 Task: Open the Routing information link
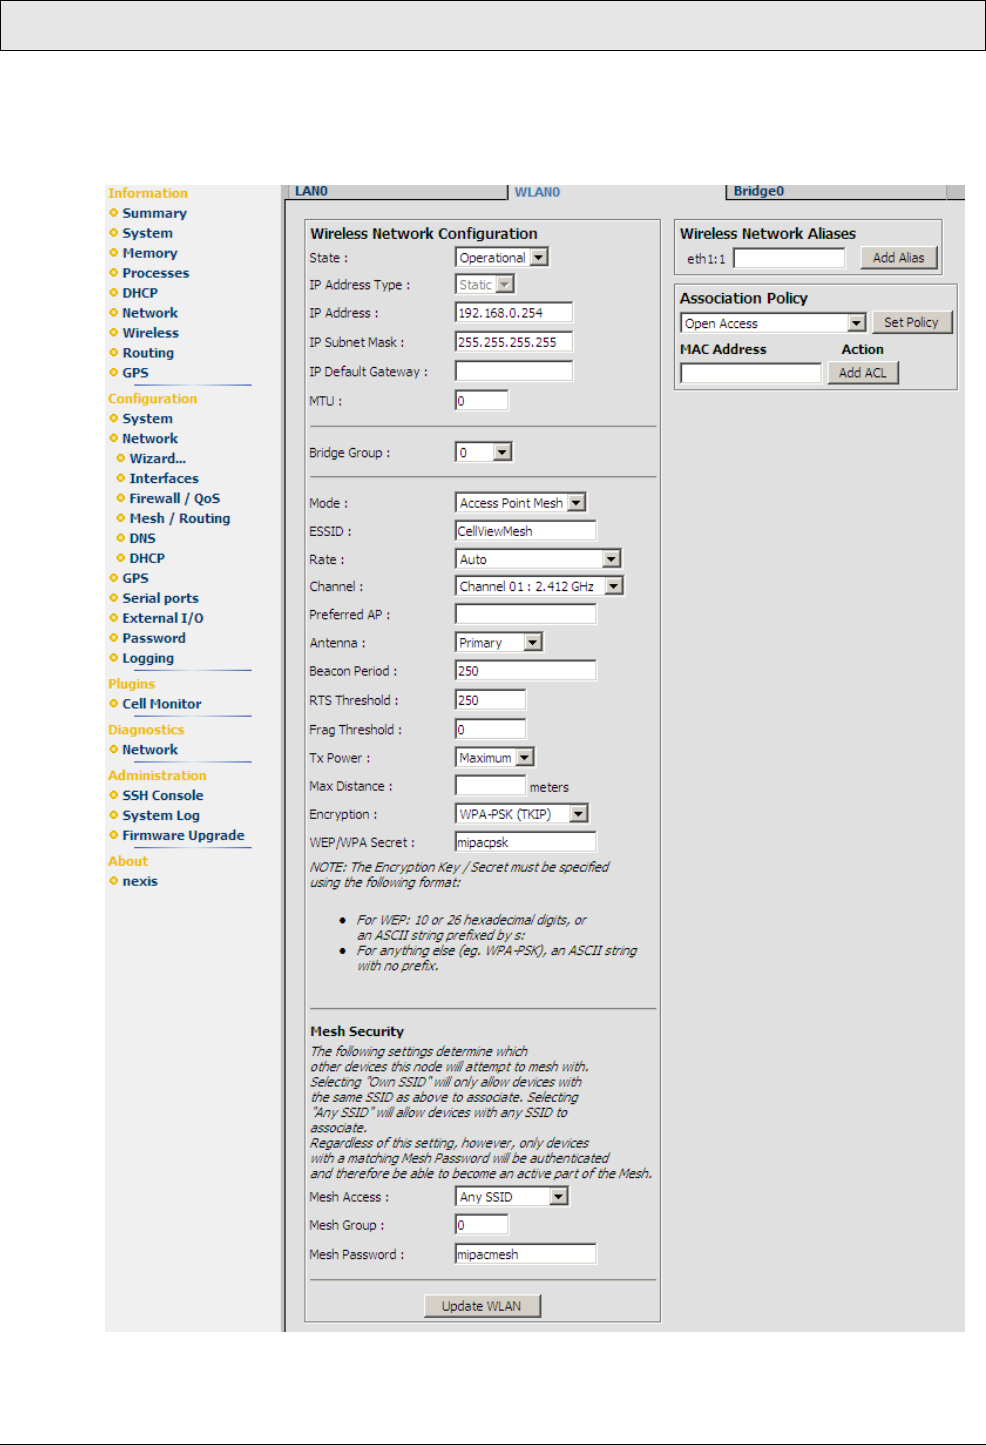coord(148,353)
